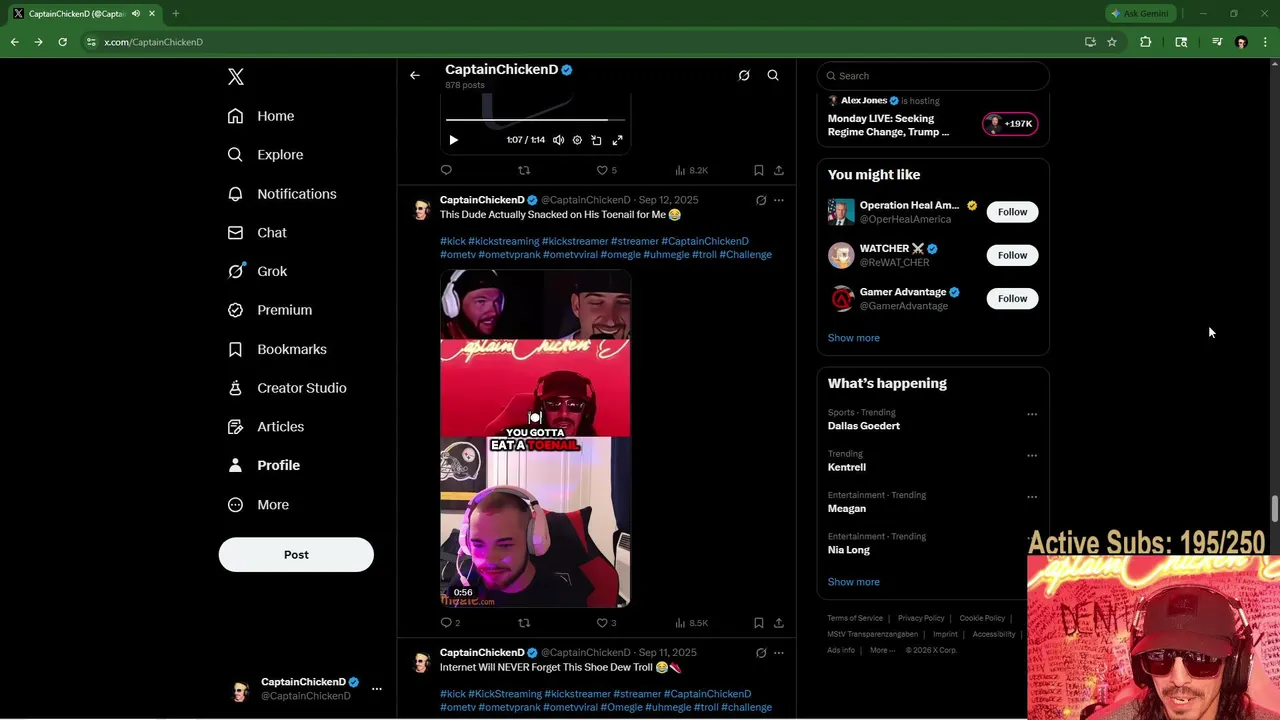Open three-dot menu on Sep 12 post
The width and height of the screenshot is (1280, 720).
779,200
